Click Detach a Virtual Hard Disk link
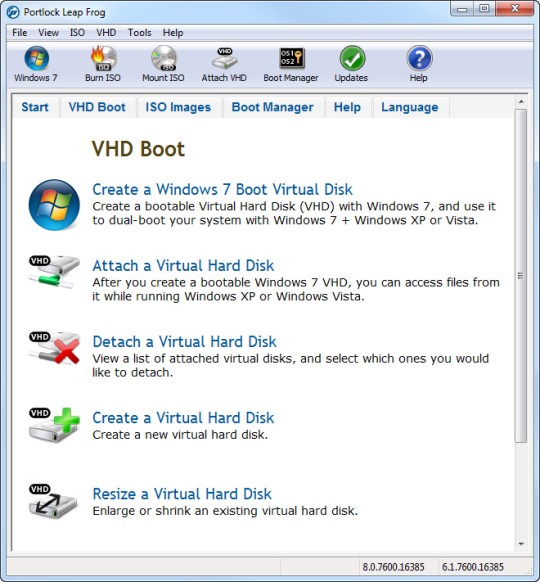This screenshot has height=582, width=540. coord(184,341)
